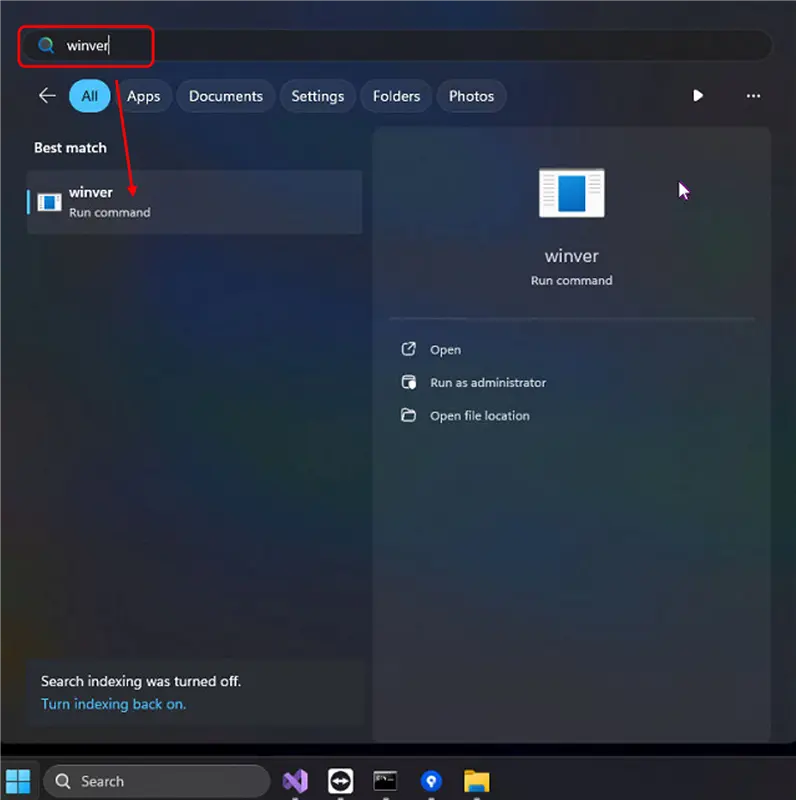Screen dimensions: 796x800
Task: Click Turn indexing back on link
Action: pos(113,704)
